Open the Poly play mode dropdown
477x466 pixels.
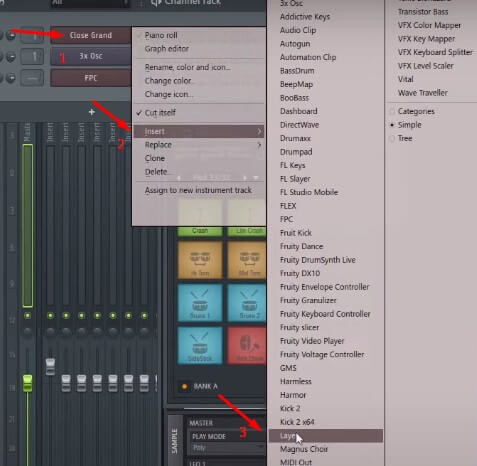[x=227, y=448]
